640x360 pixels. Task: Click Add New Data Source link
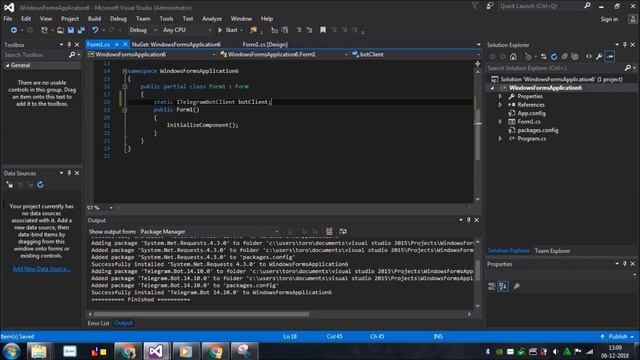pyautogui.click(x=41, y=269)
